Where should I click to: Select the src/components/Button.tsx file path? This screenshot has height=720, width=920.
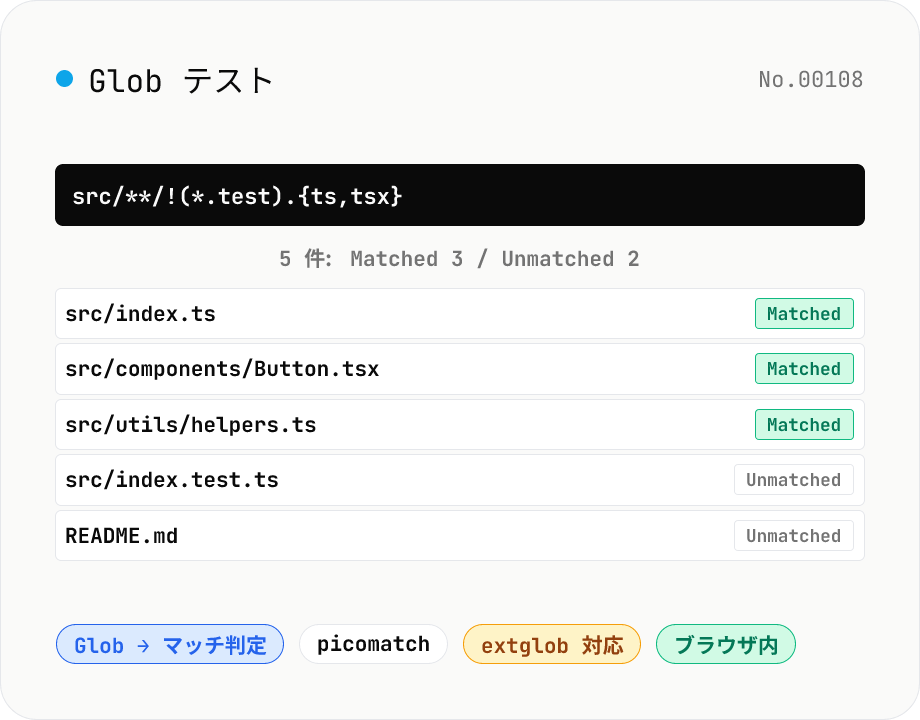[222, 369]
